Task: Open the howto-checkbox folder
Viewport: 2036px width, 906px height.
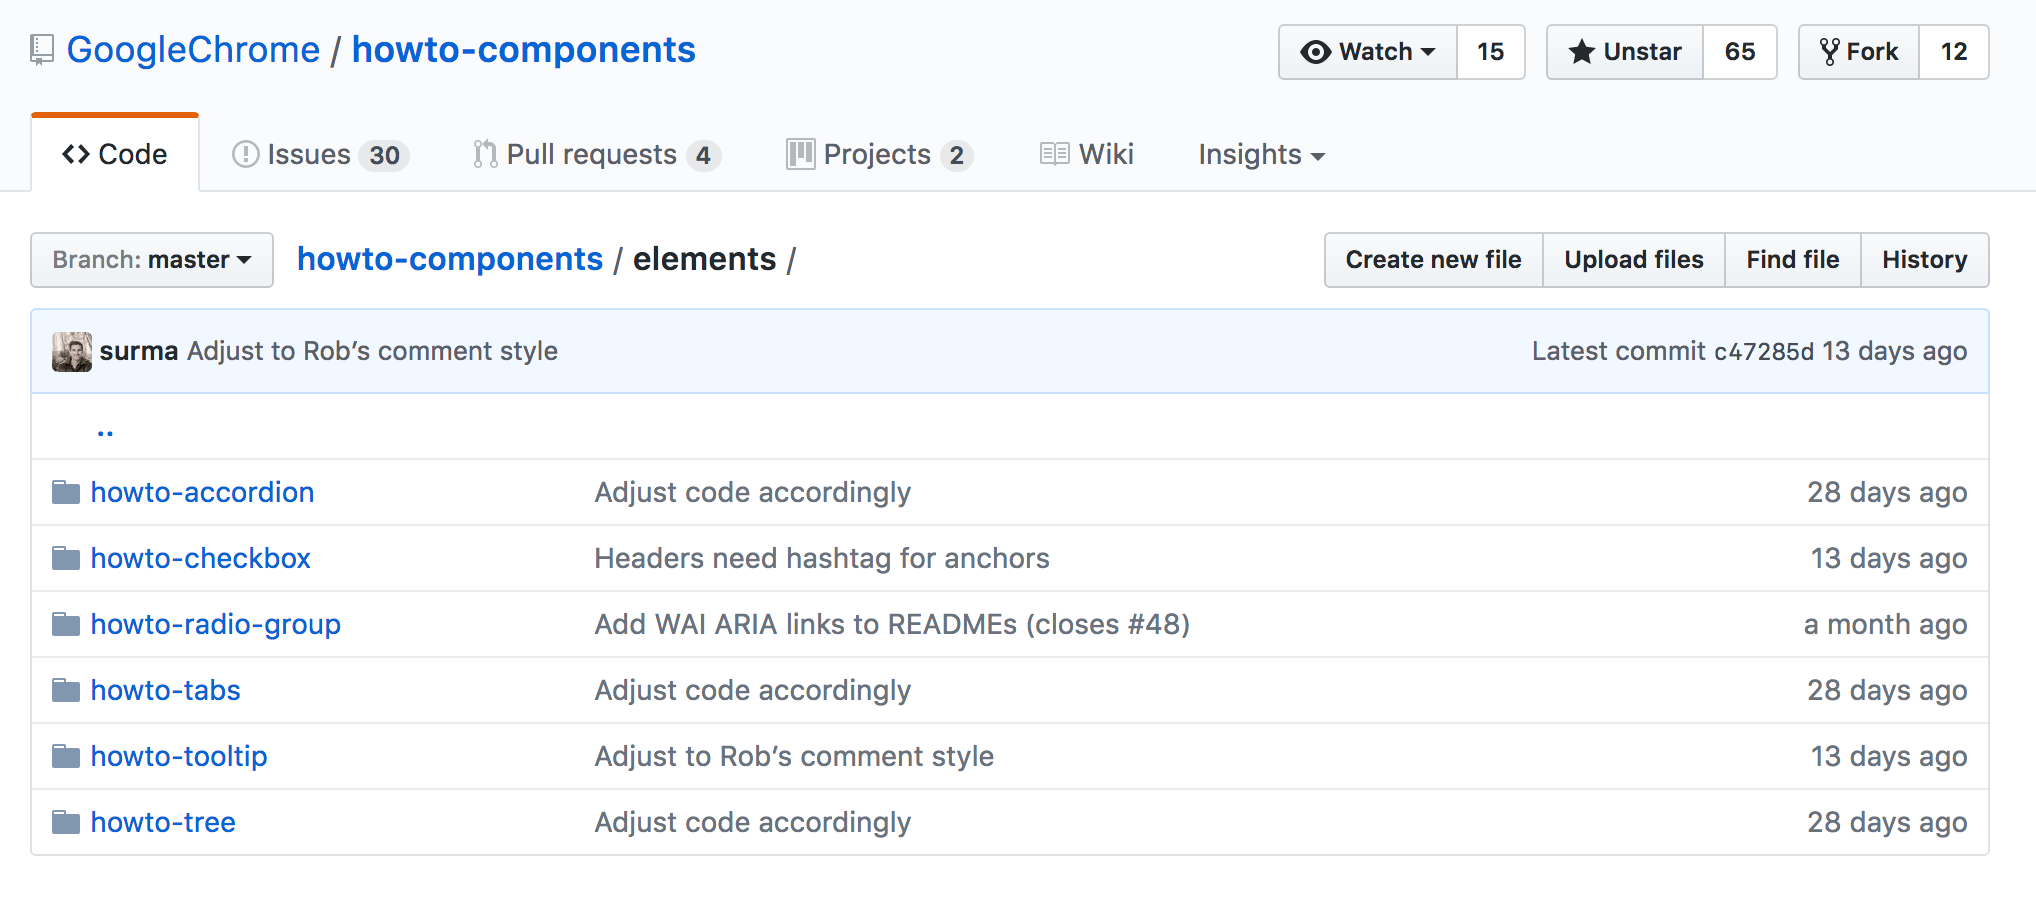Action: coord(201,558)
